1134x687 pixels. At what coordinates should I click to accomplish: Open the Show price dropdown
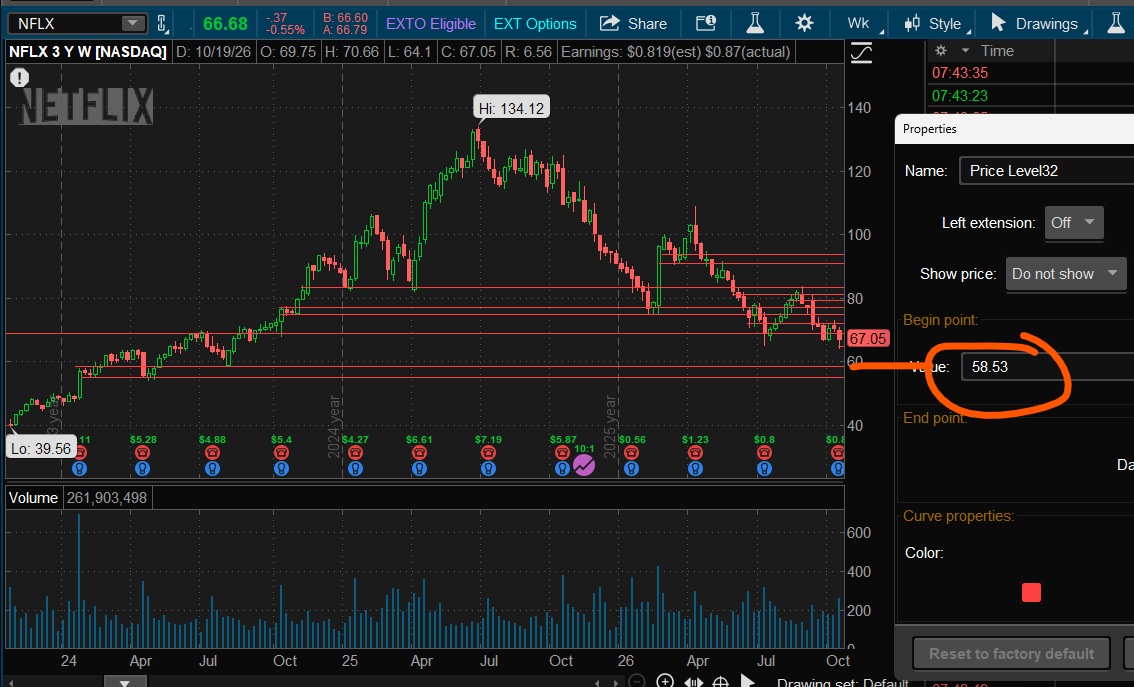click(x=1066, y=274)
